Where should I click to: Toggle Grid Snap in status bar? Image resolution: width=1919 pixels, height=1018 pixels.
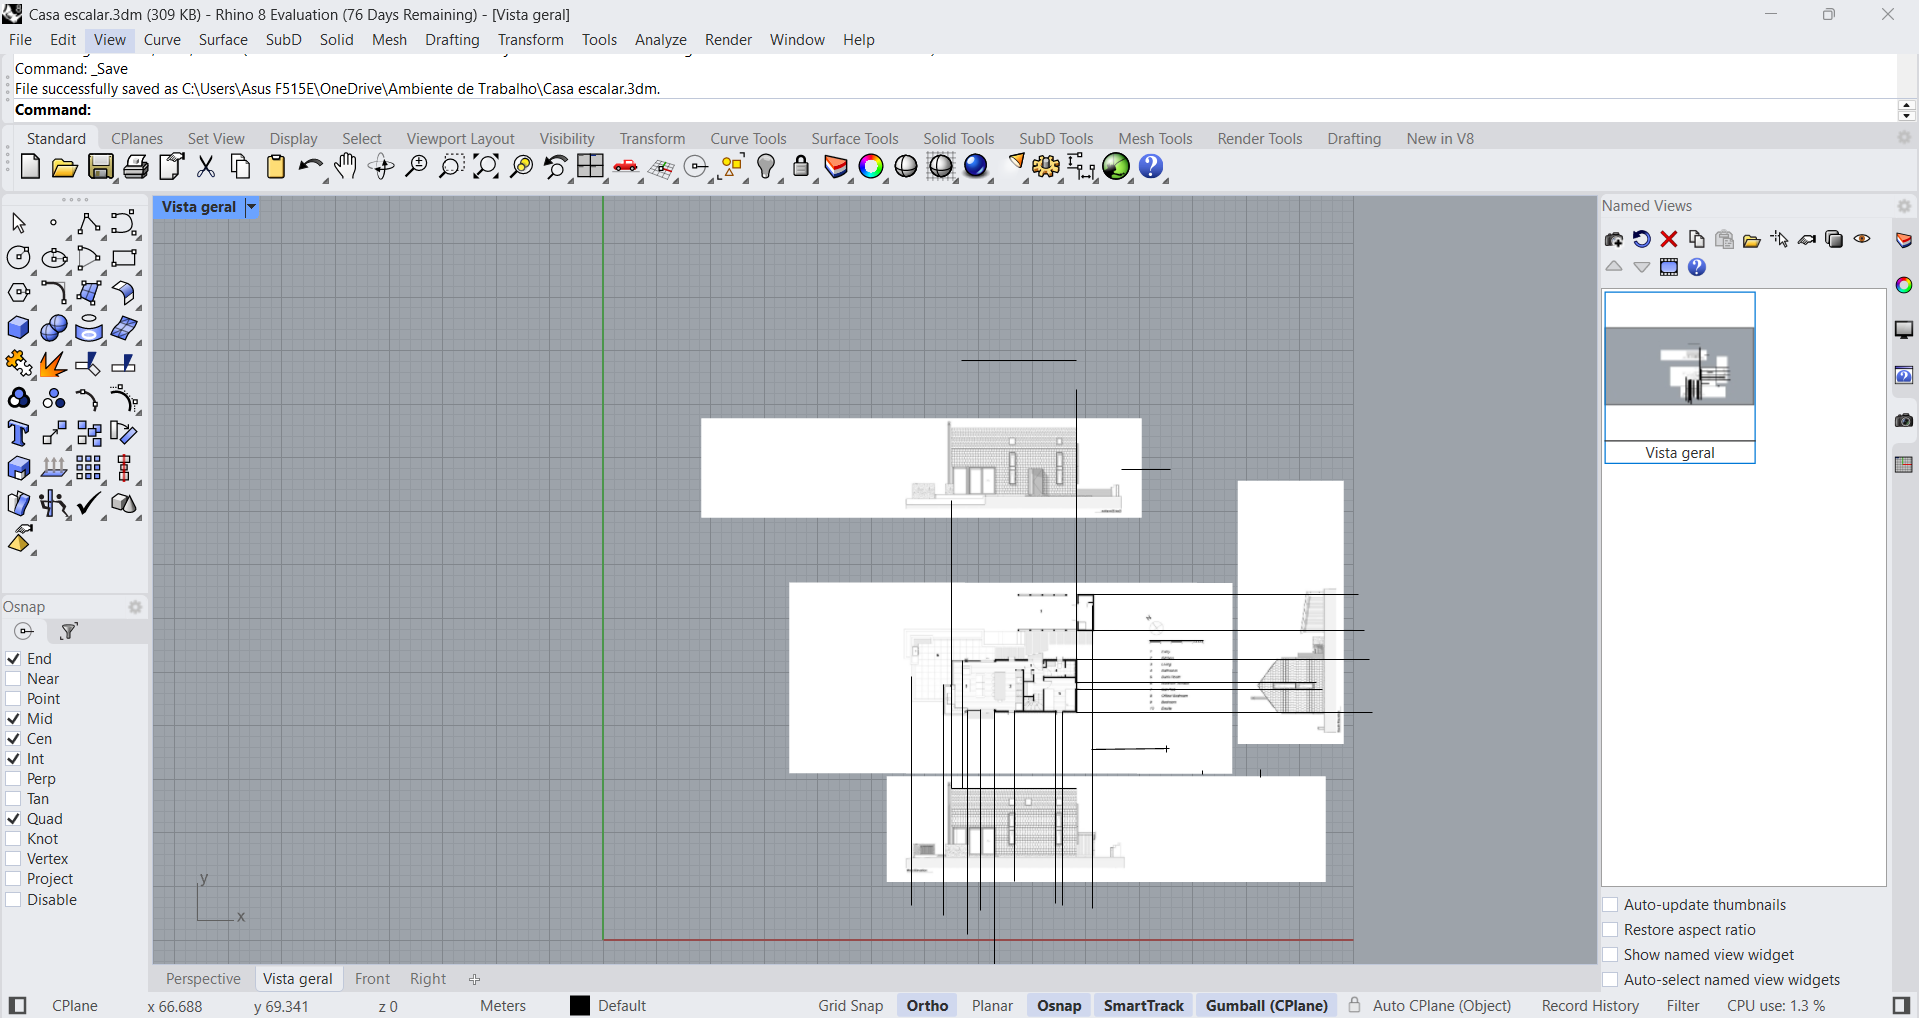850,1006
